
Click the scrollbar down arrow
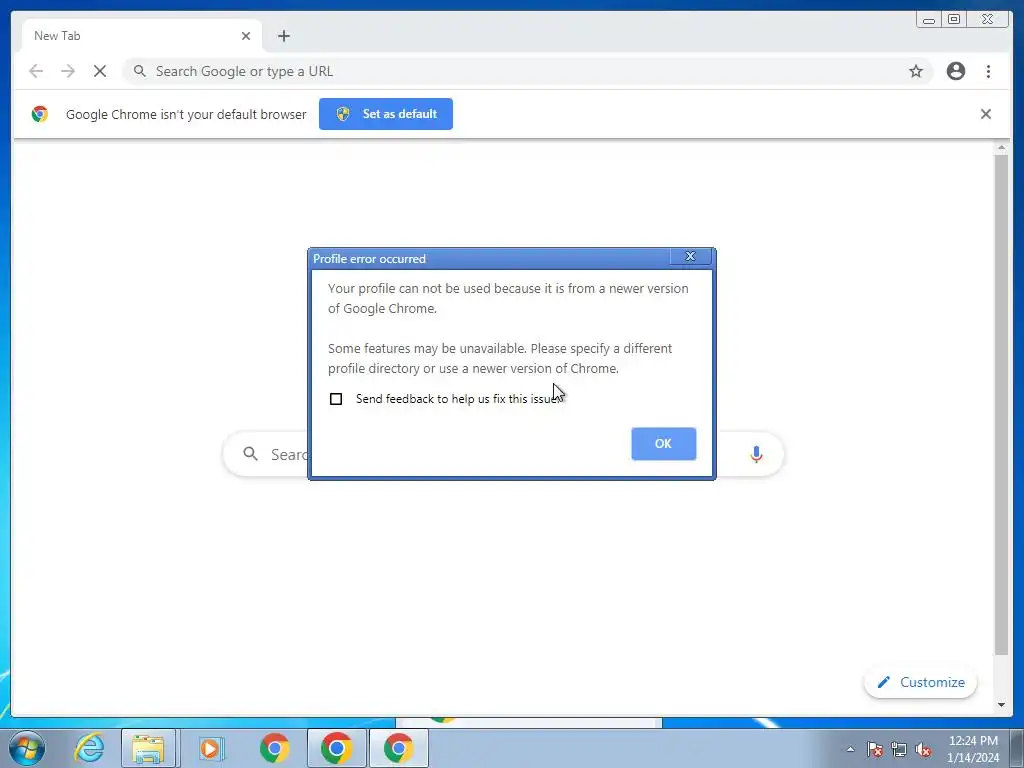click(1001, 705)
